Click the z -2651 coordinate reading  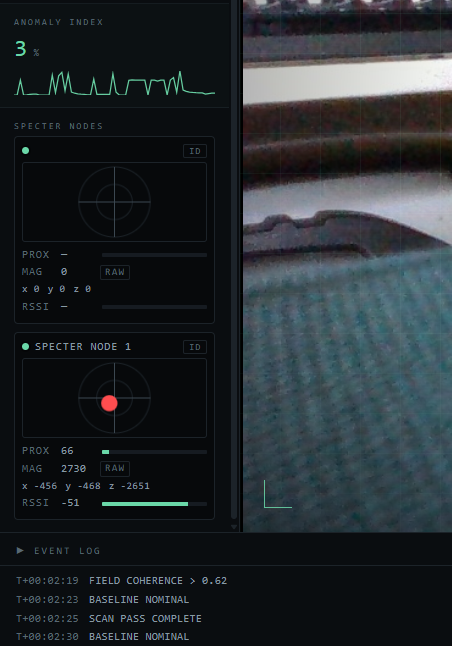pyautogui.click(x=129, y=486)
